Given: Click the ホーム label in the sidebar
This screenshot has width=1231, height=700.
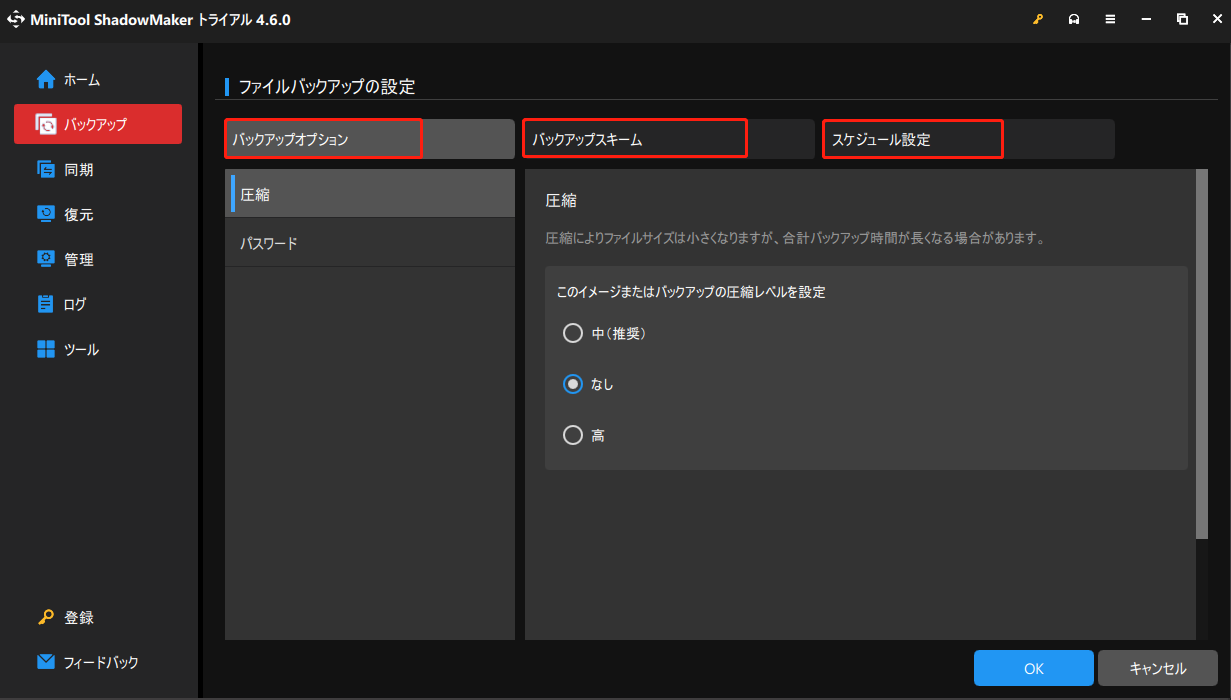Looking at the screenshot, I should click(x=82, y=80).
